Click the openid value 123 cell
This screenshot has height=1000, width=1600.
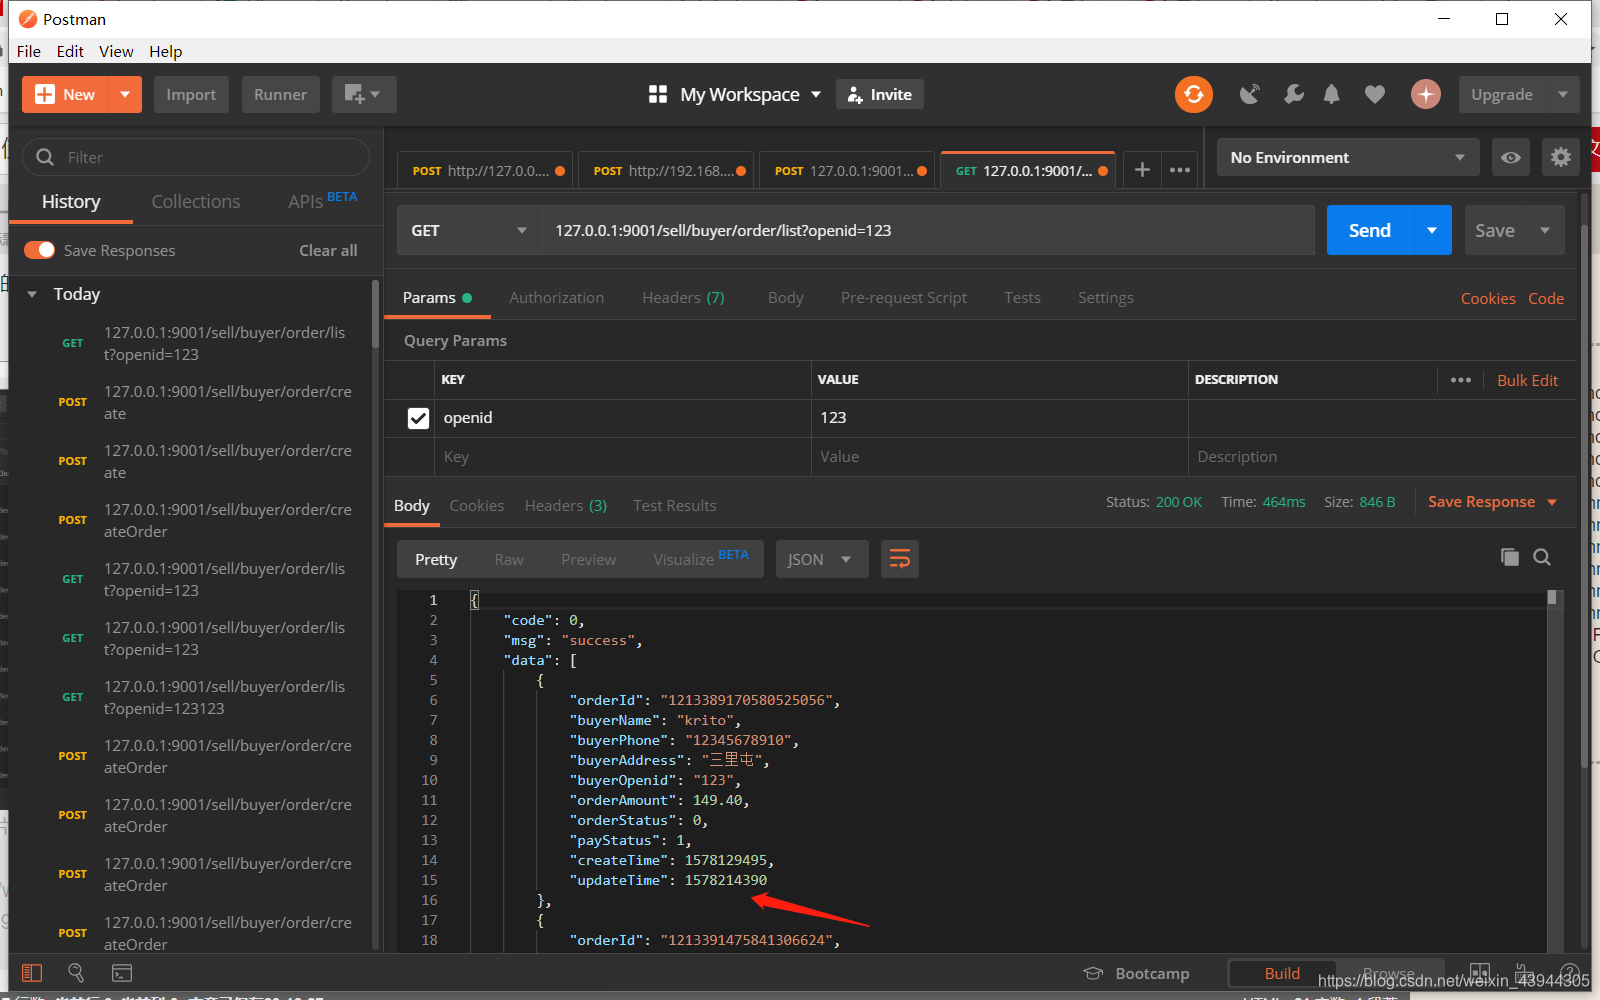click(x=999, y=418)
